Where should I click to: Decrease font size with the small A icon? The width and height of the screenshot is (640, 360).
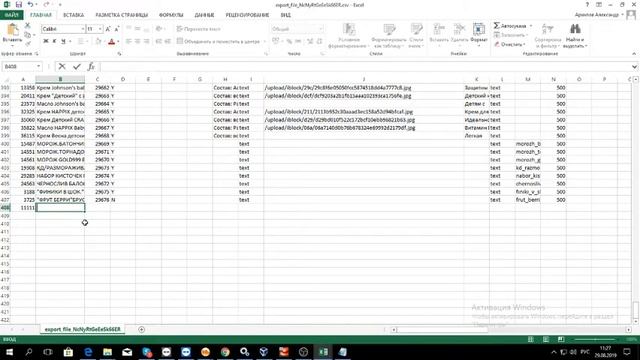tap(116, 29)
